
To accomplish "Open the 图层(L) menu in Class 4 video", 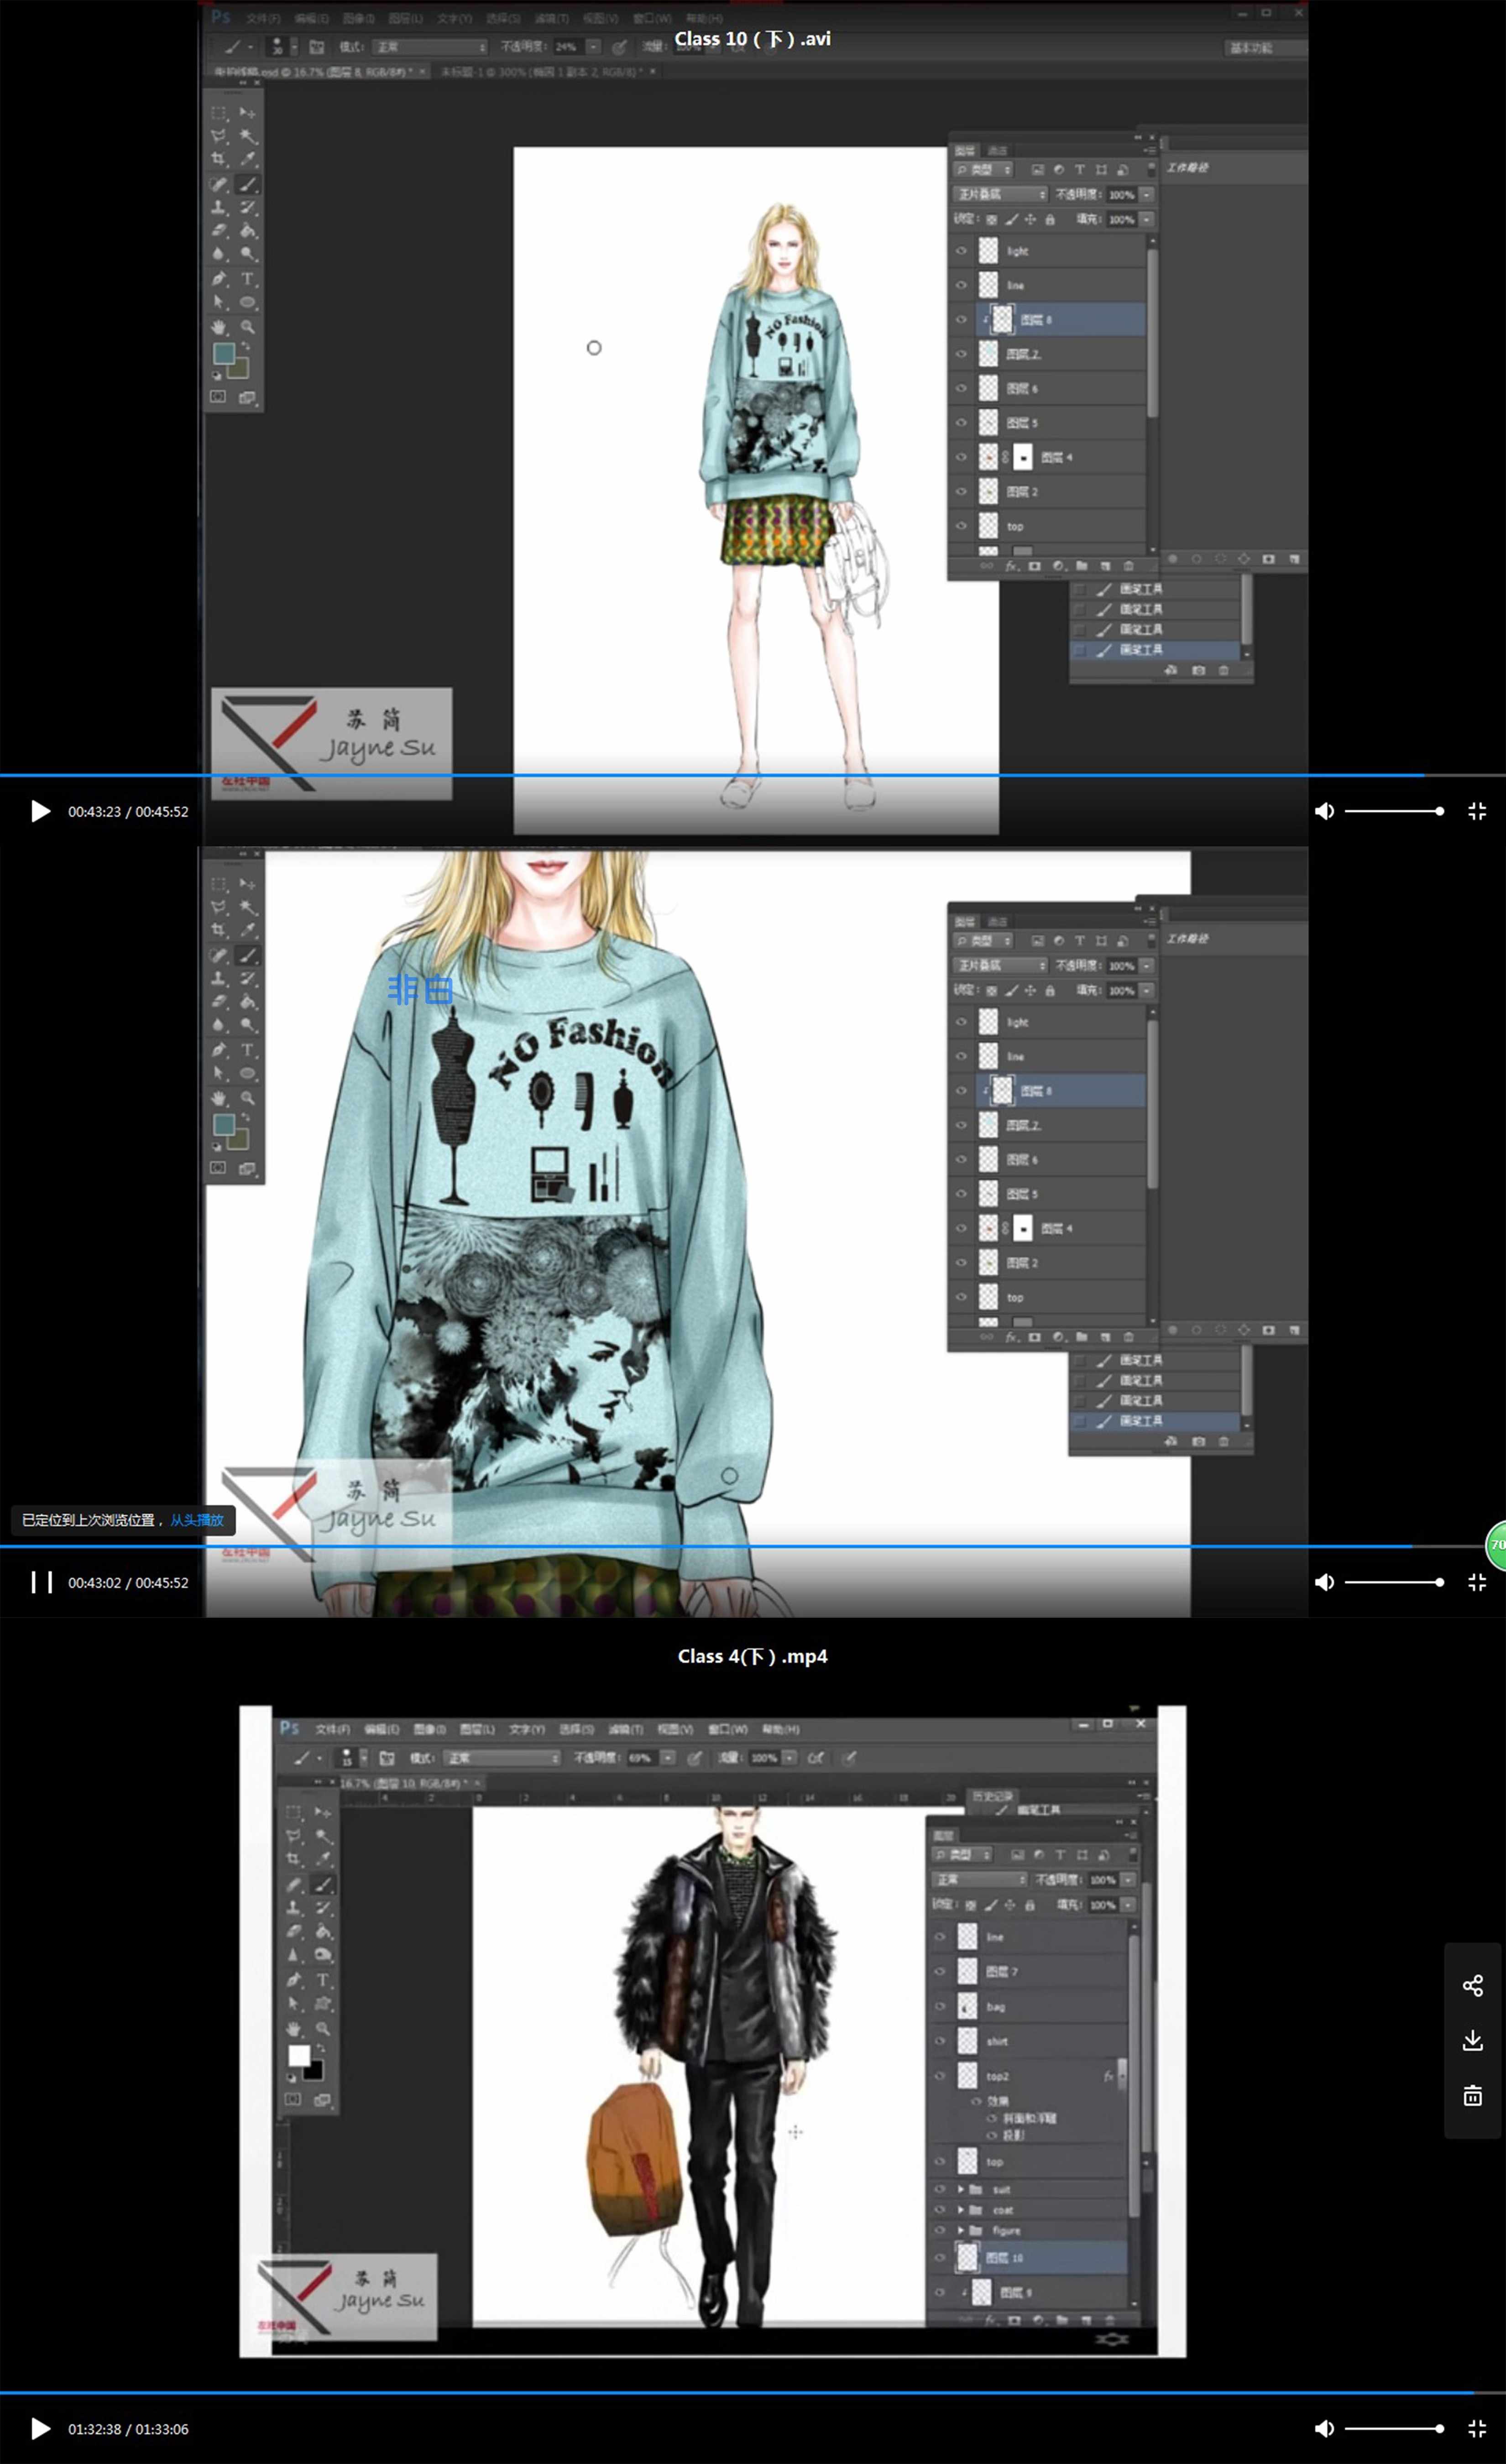I will pyautogui.click(x=477, y=1729).
